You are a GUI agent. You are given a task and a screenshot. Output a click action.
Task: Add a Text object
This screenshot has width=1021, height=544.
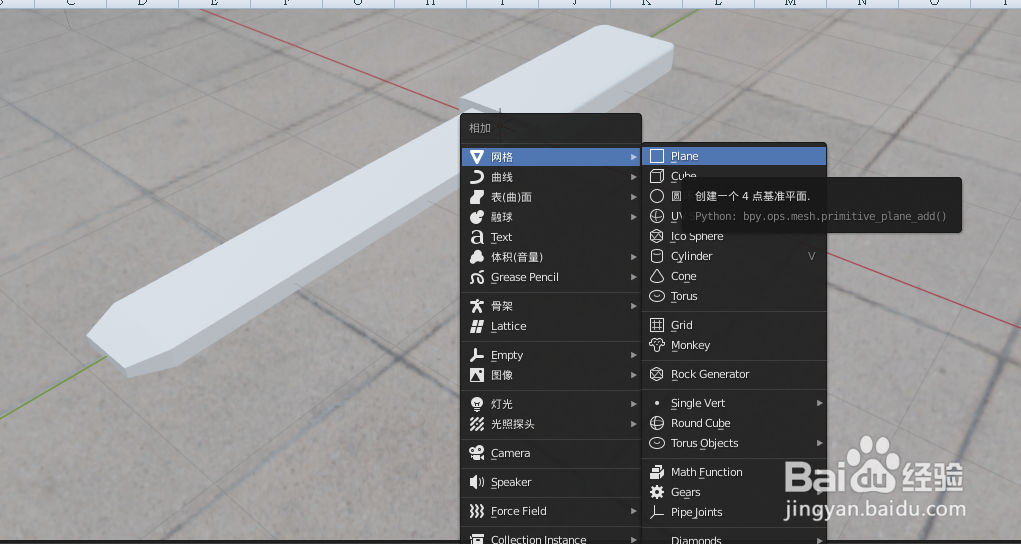click(x=551, y=237)
